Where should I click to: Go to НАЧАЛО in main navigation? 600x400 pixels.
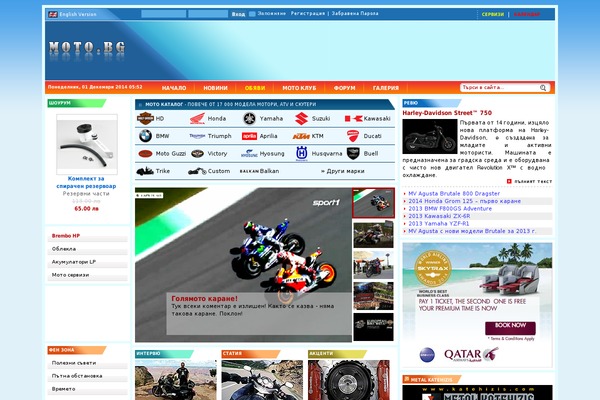(174, 88)
